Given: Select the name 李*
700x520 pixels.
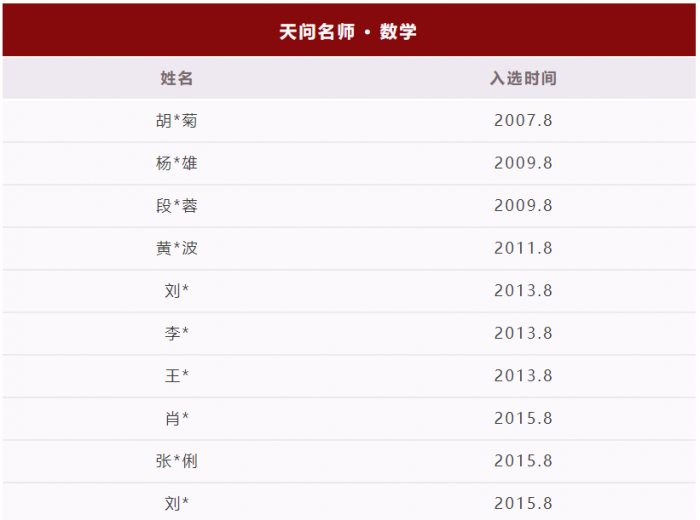Looking at the screenshot, I should click(x=177, y=333).
